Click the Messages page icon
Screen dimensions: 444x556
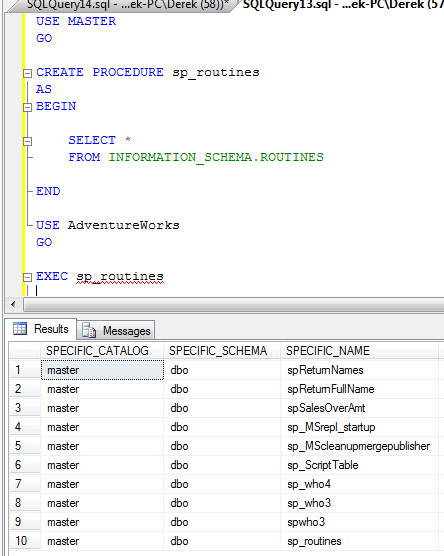89,330
